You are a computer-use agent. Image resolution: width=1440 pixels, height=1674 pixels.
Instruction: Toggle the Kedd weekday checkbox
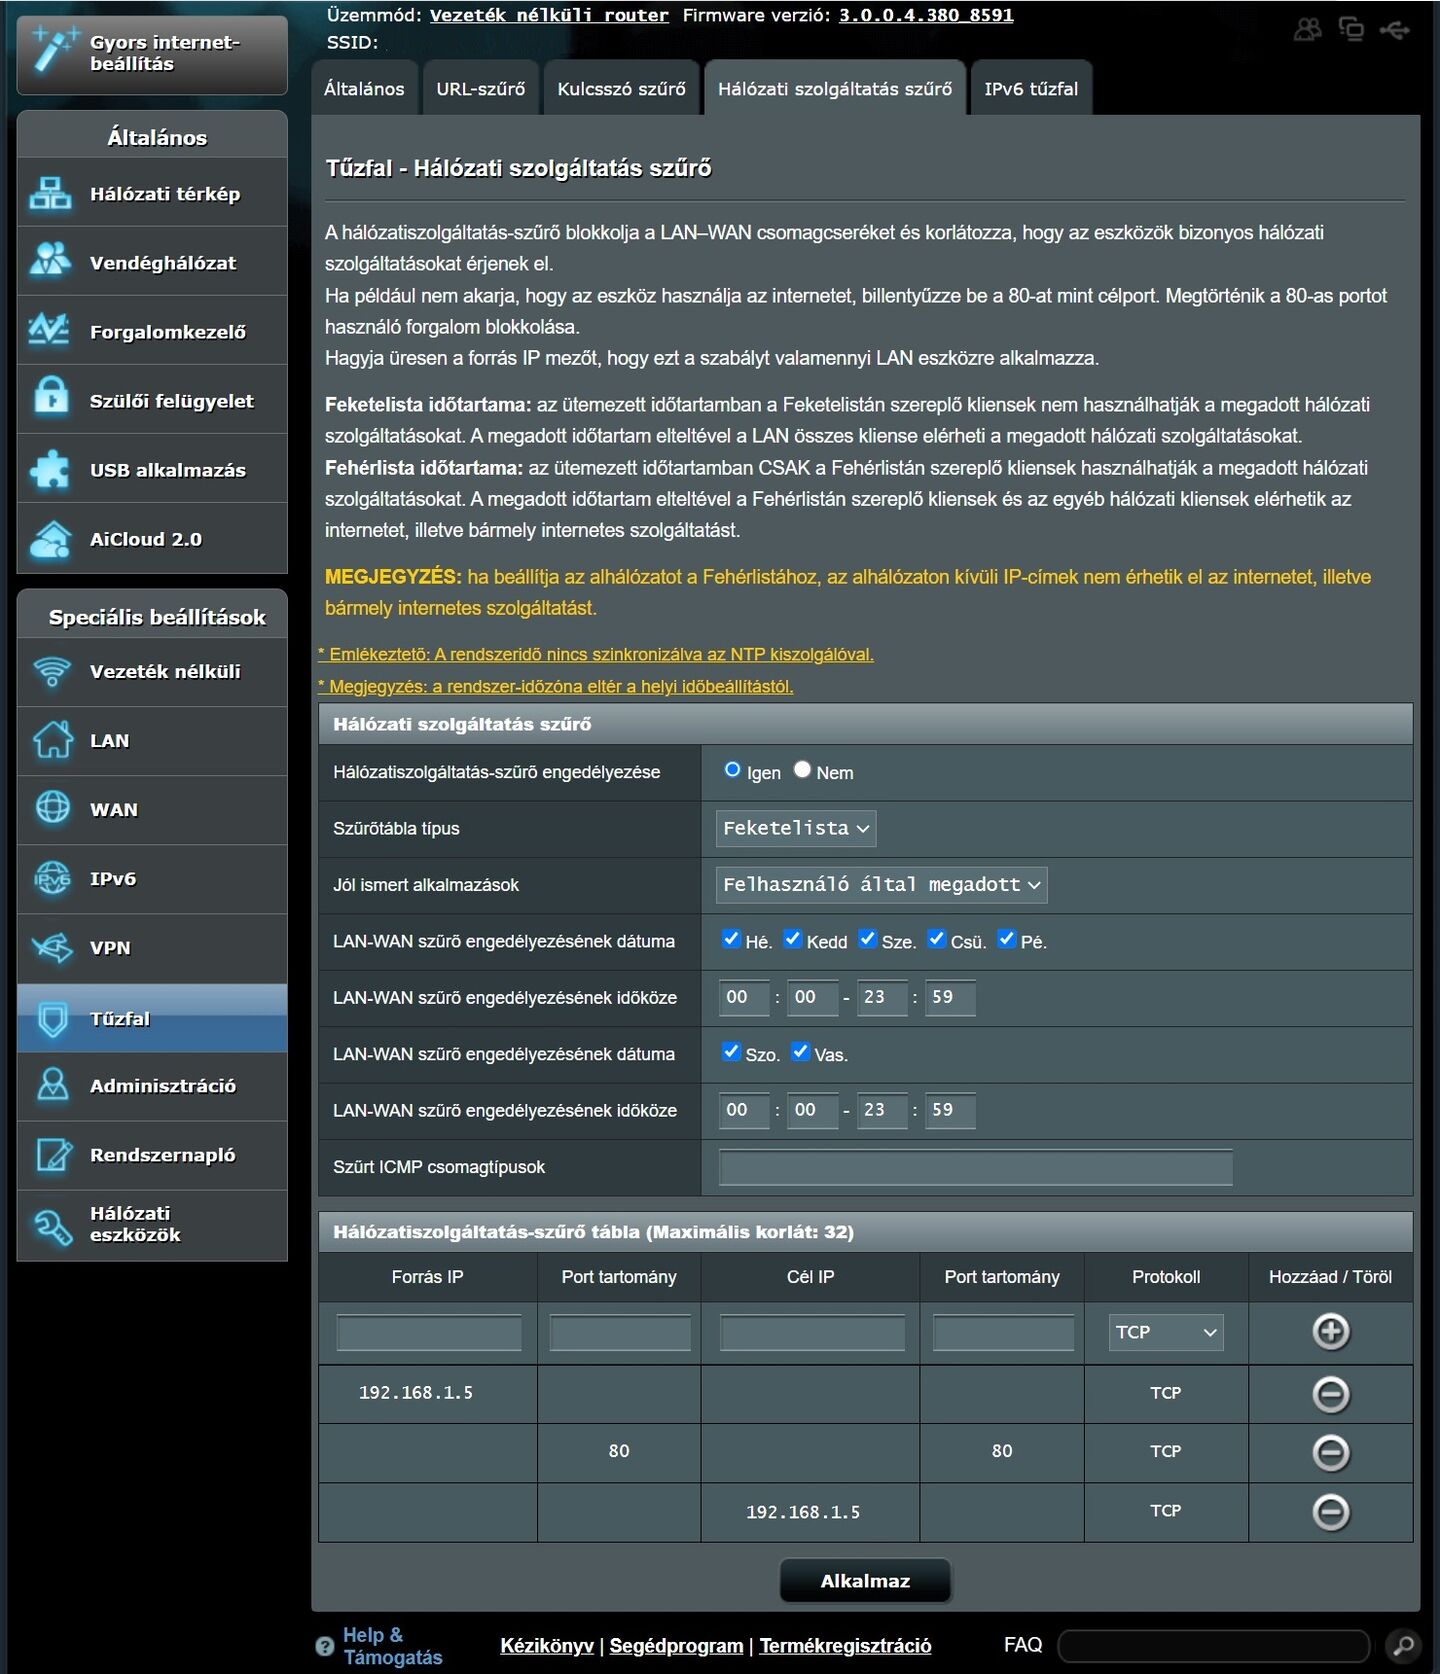pos(792,939)
